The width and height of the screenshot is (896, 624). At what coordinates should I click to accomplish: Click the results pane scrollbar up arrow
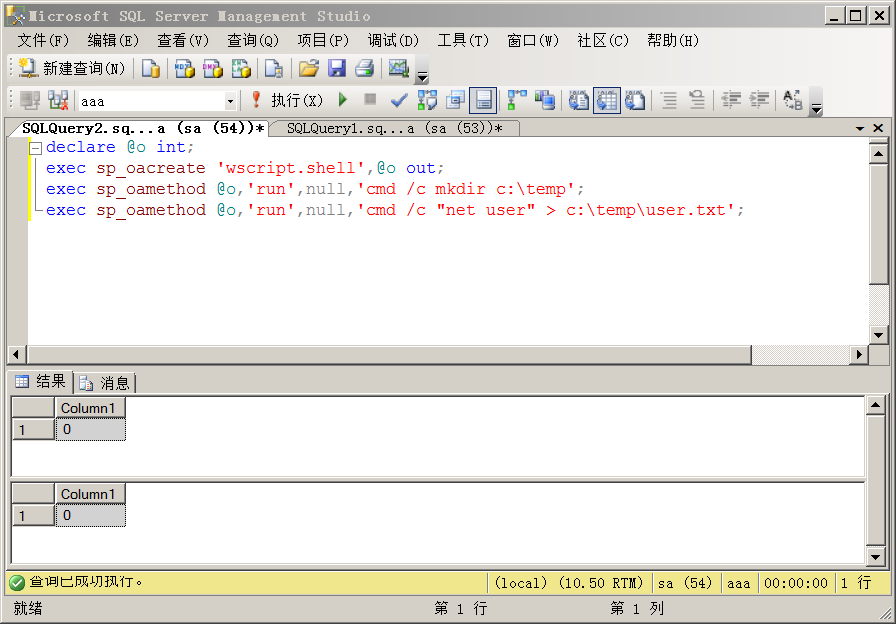click(876, 406)
